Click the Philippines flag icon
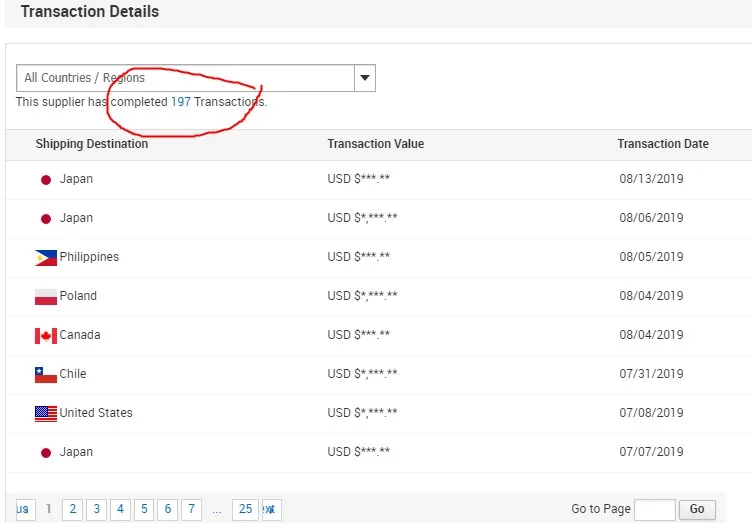The width and height of the screenshot is (752, 523). (45, 258)
